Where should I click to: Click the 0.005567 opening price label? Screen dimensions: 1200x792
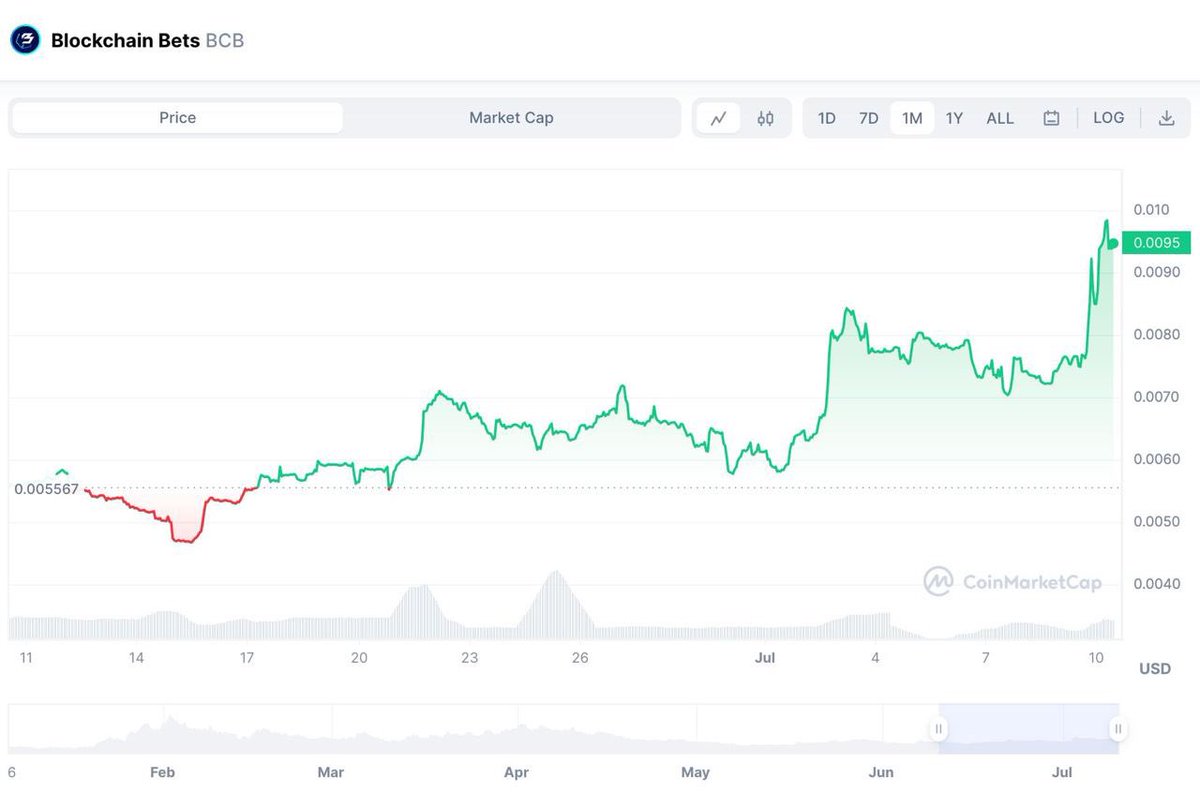coord(46,489)
